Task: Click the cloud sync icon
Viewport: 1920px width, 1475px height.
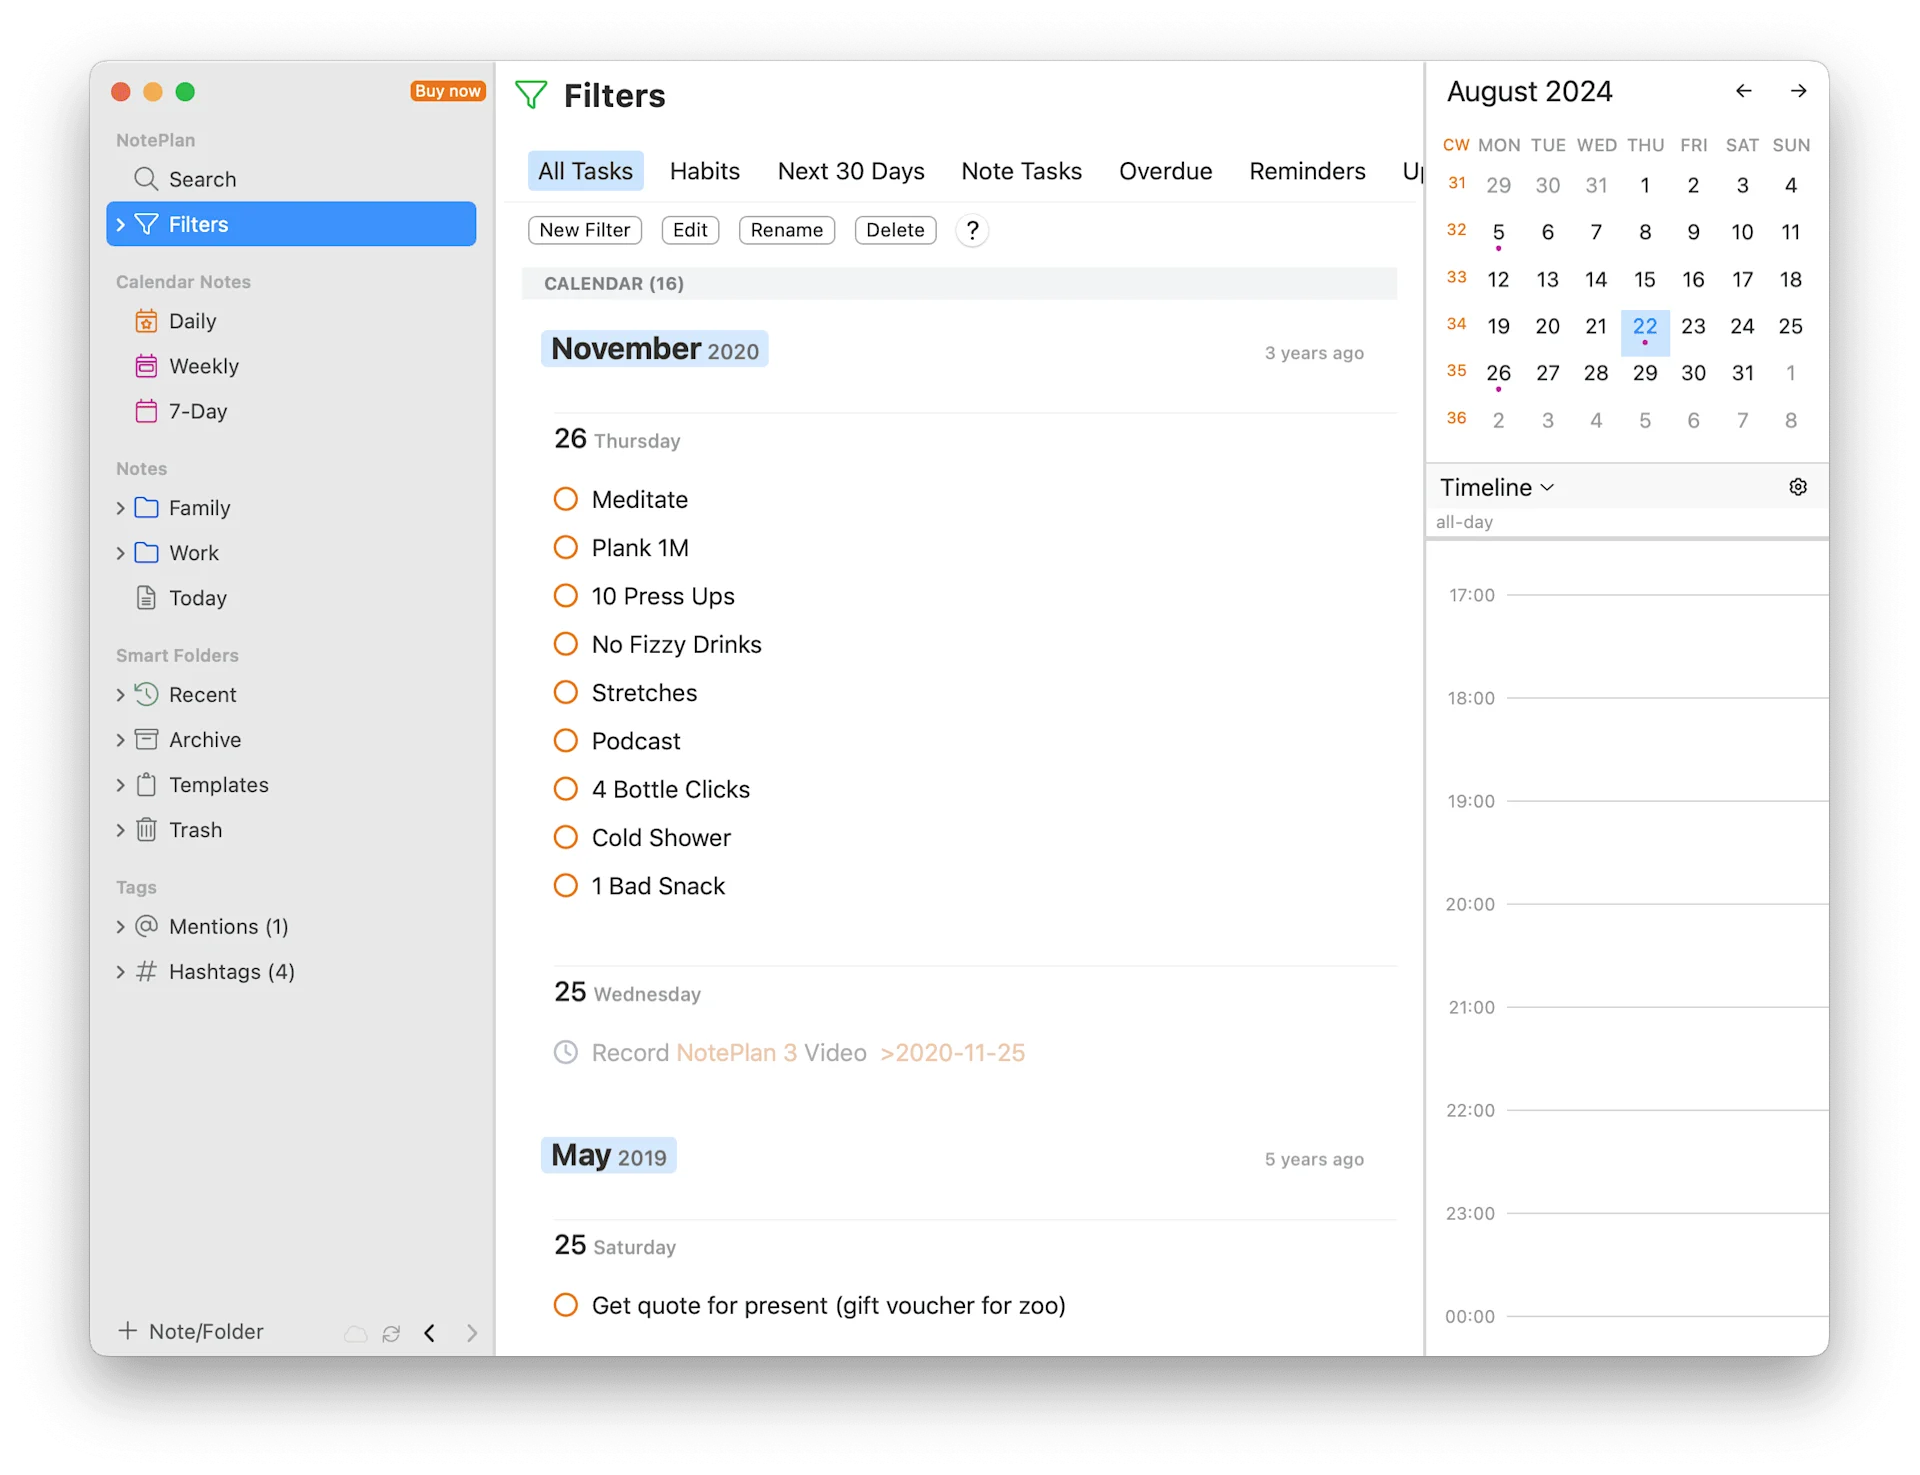Action: (x=355, y=1333)
